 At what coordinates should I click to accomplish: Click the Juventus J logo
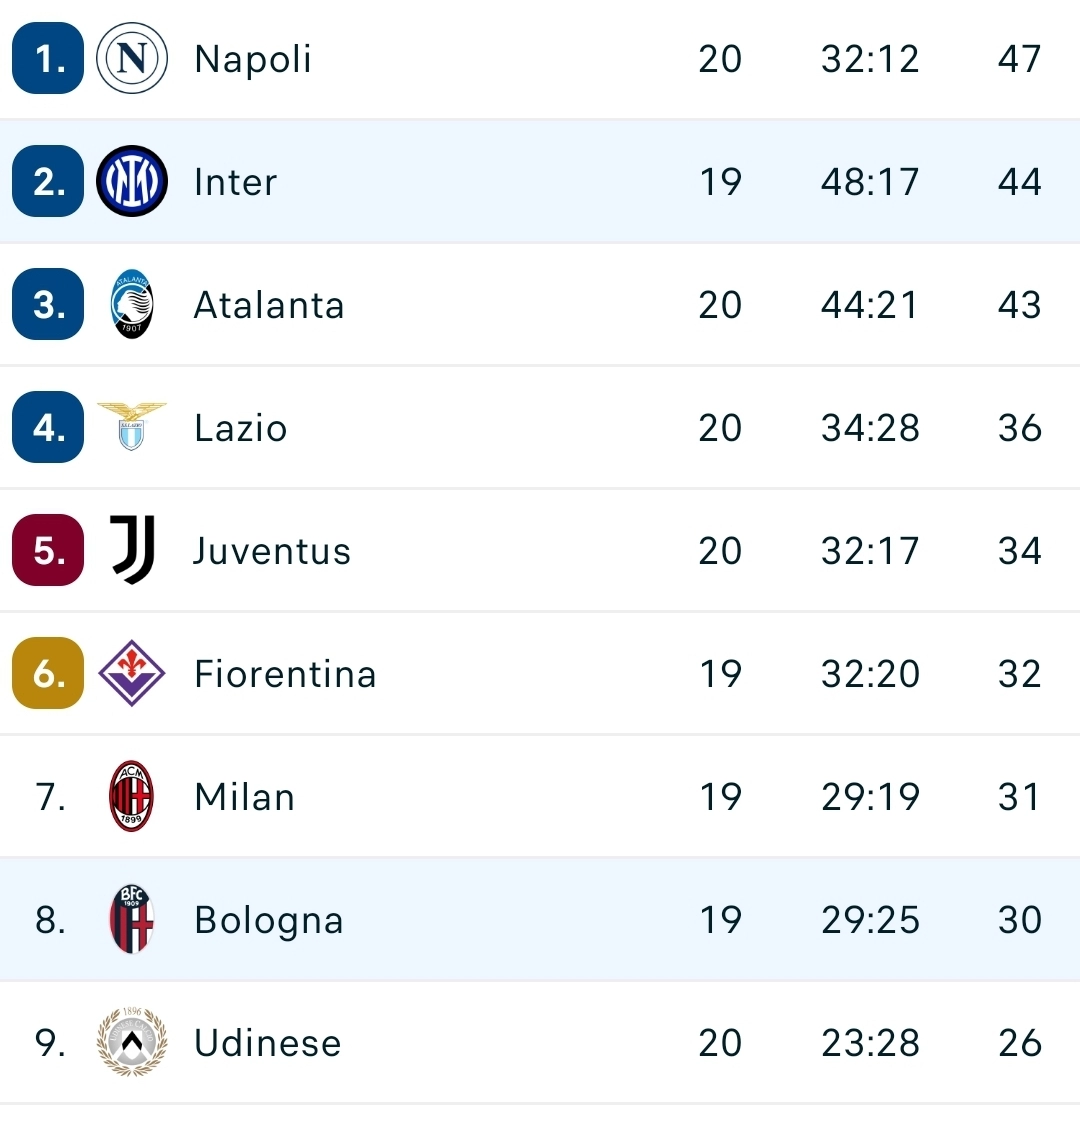coord(133,550)
